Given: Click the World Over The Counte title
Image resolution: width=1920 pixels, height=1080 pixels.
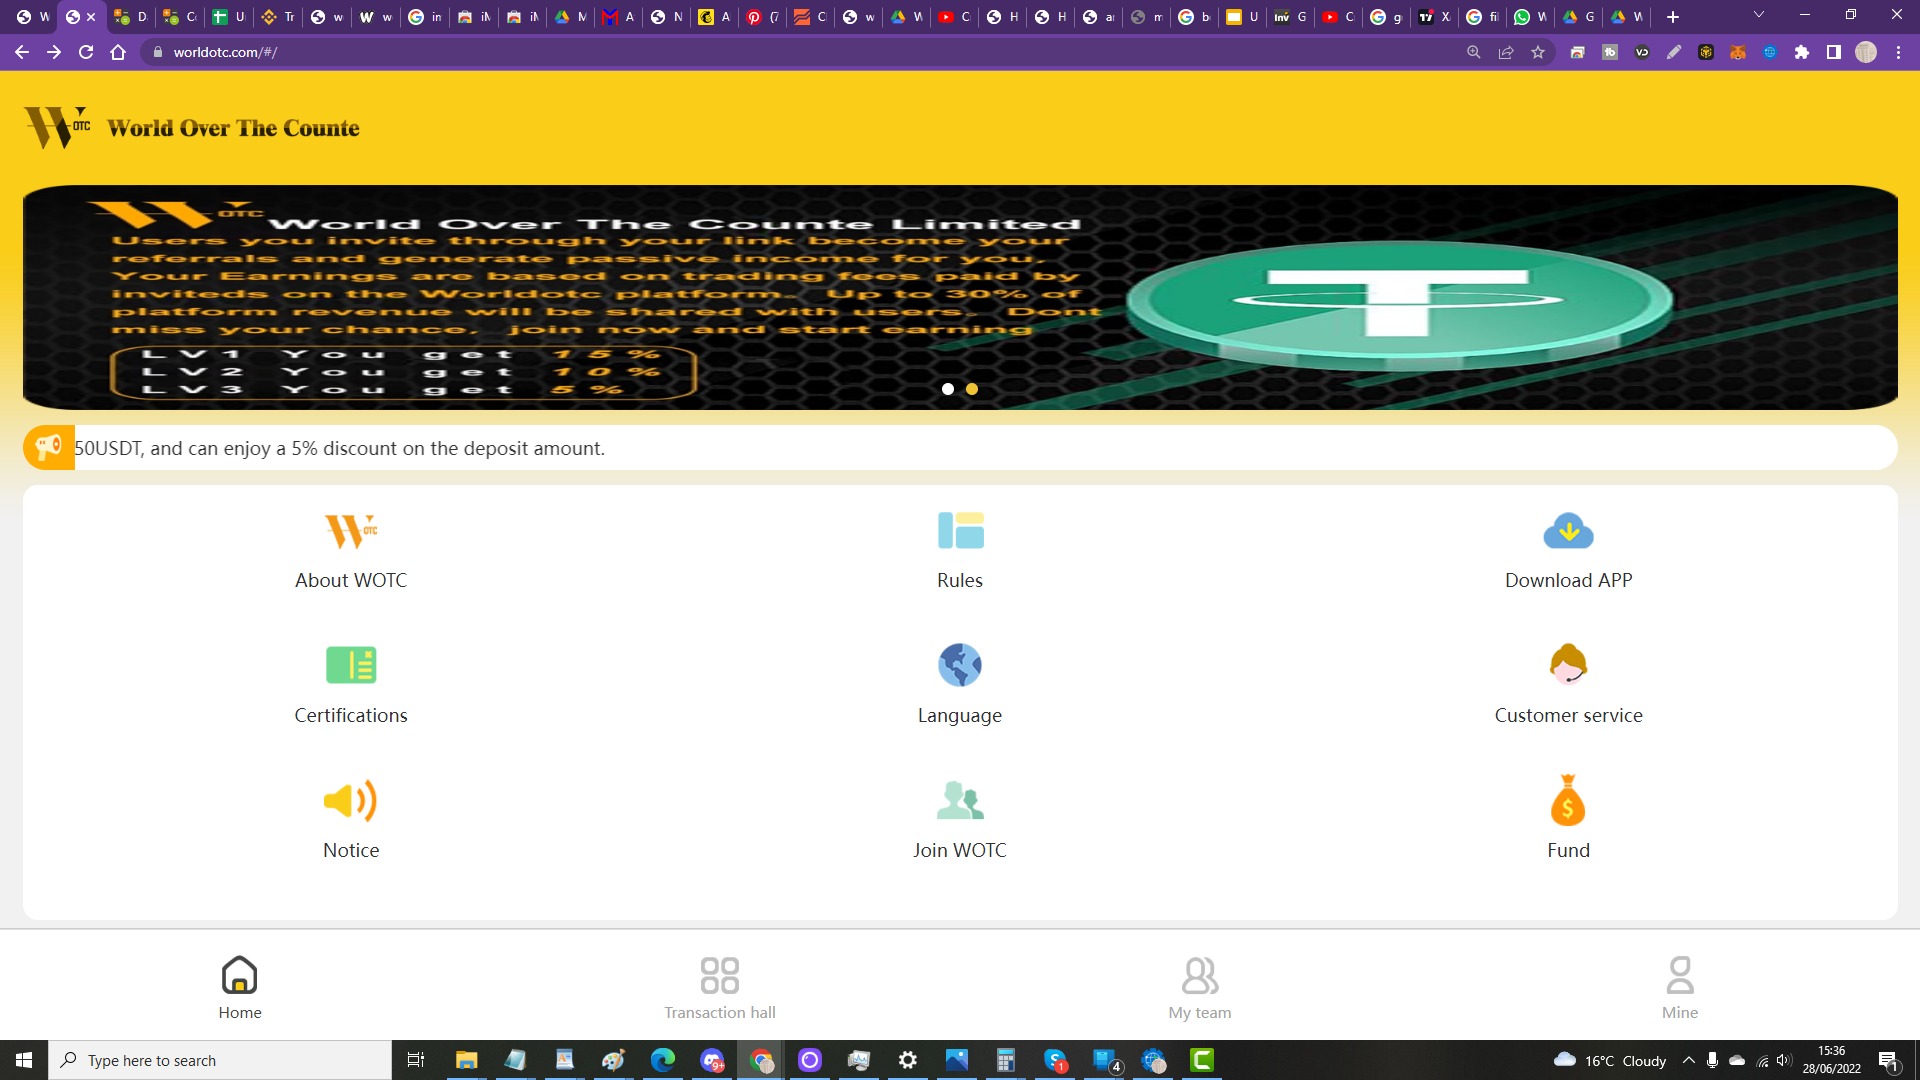Looking at the screenshot, I should pyautogui.click(x=233, y=128).
